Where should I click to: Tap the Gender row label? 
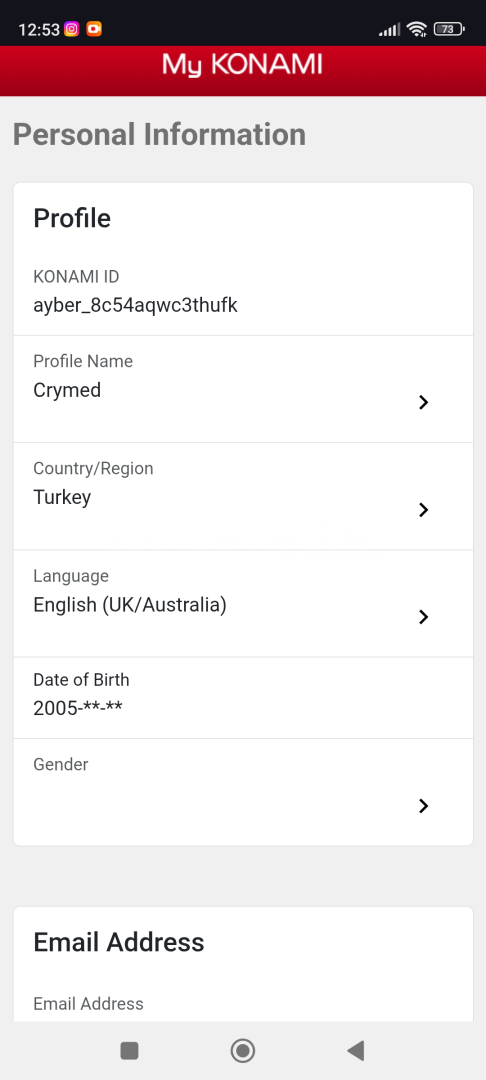point(61,764)
